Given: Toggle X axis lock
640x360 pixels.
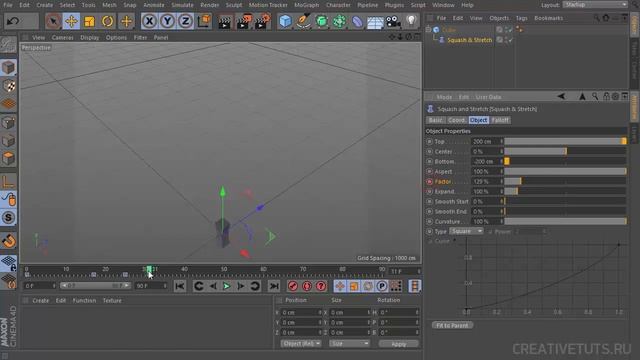Looking at the screenshot, I should coord(149,21).
